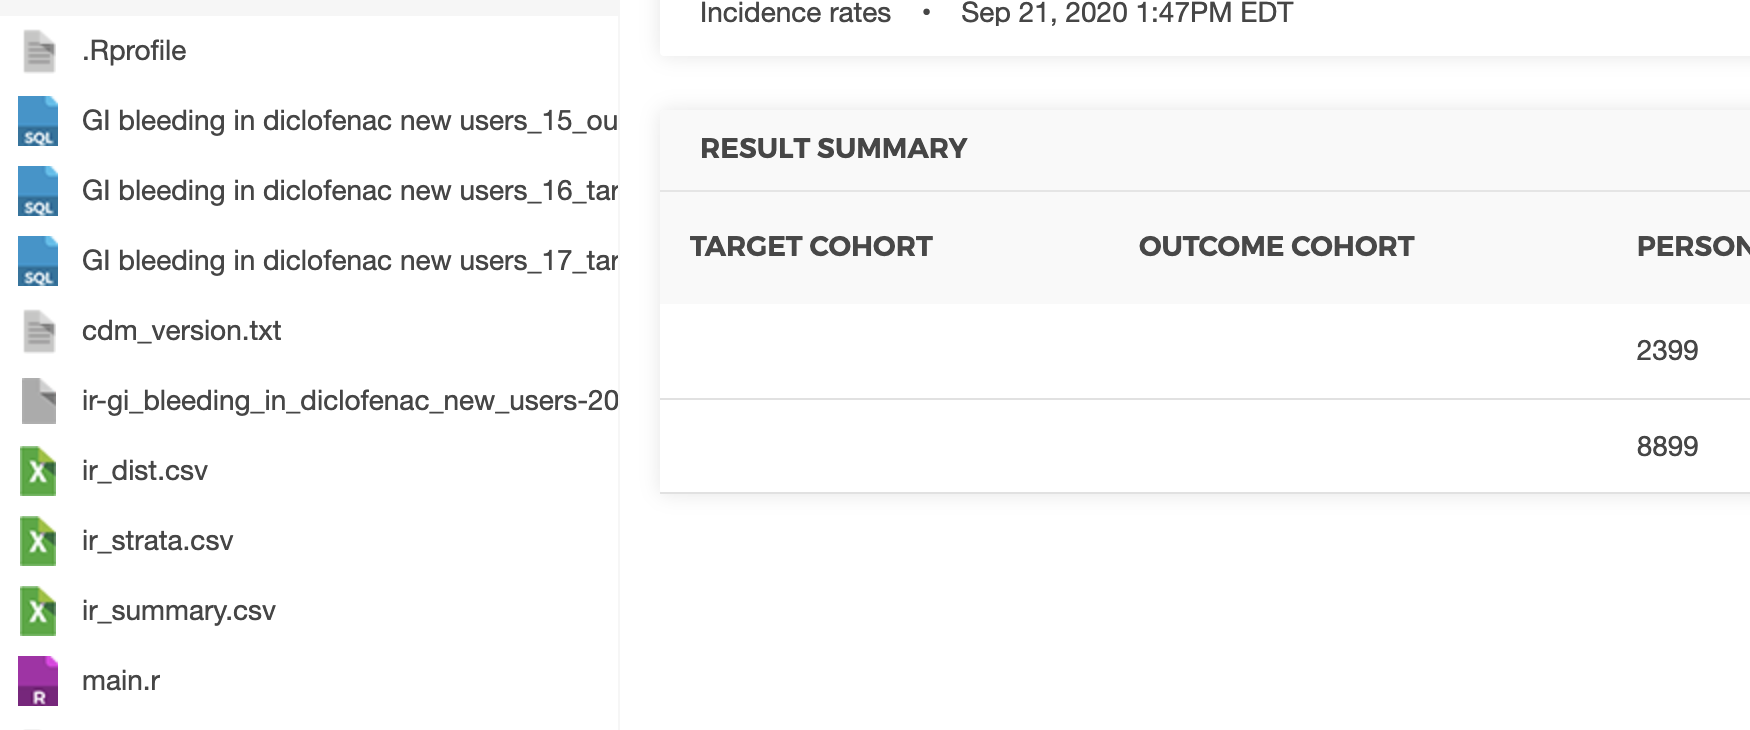Click the SQL icon beside GI bleeding users_16 file
The height and width of the screenshot is (730, 1750).
pos(37,192)
